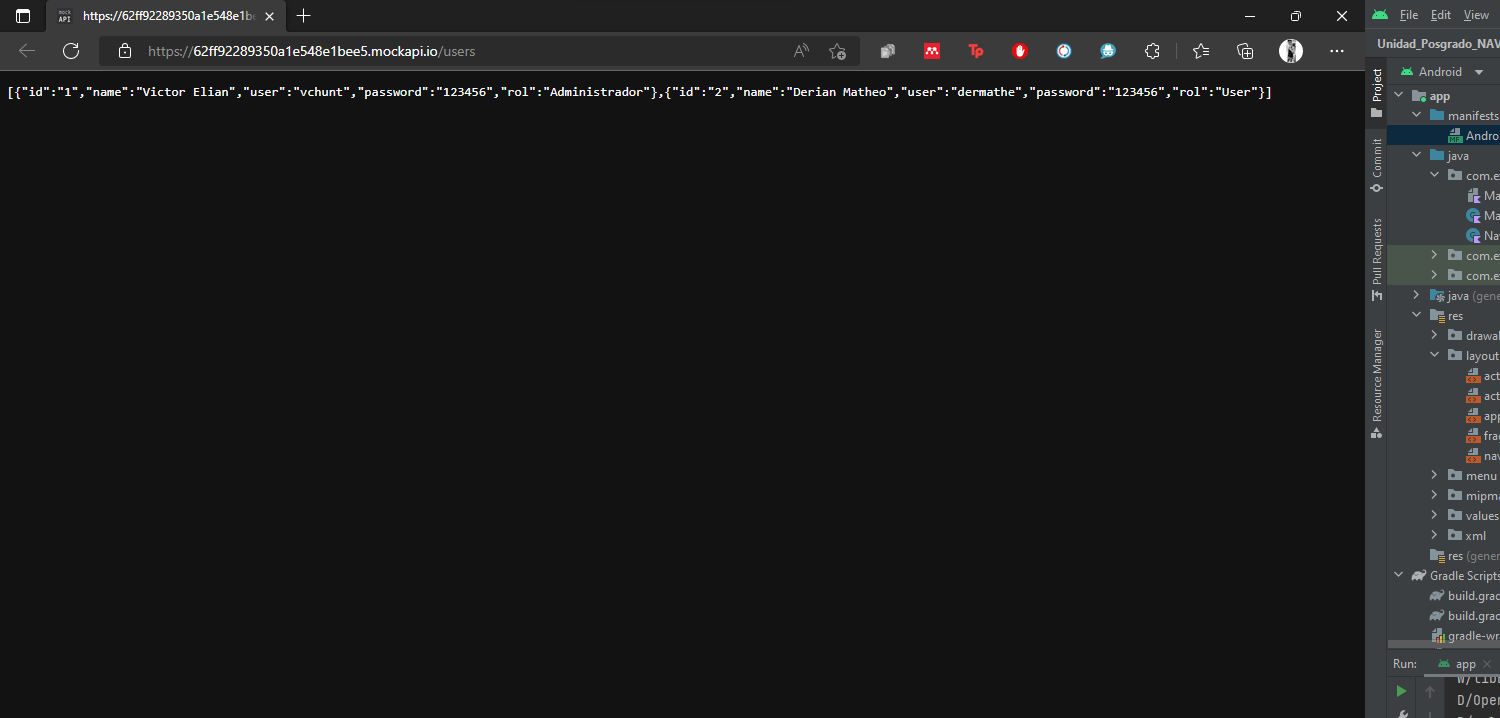
Task: Reload the page with the refresh icon
Action: (70, 50)
